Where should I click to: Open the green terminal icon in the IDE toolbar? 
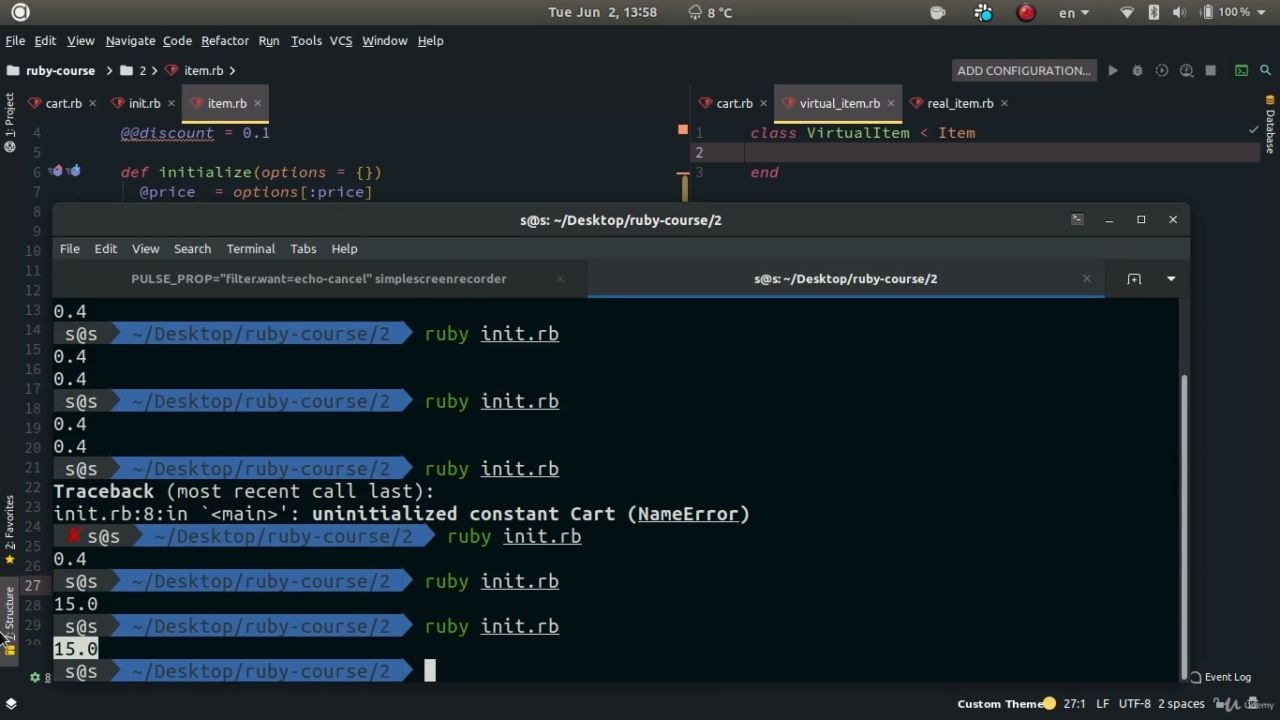1241,71
